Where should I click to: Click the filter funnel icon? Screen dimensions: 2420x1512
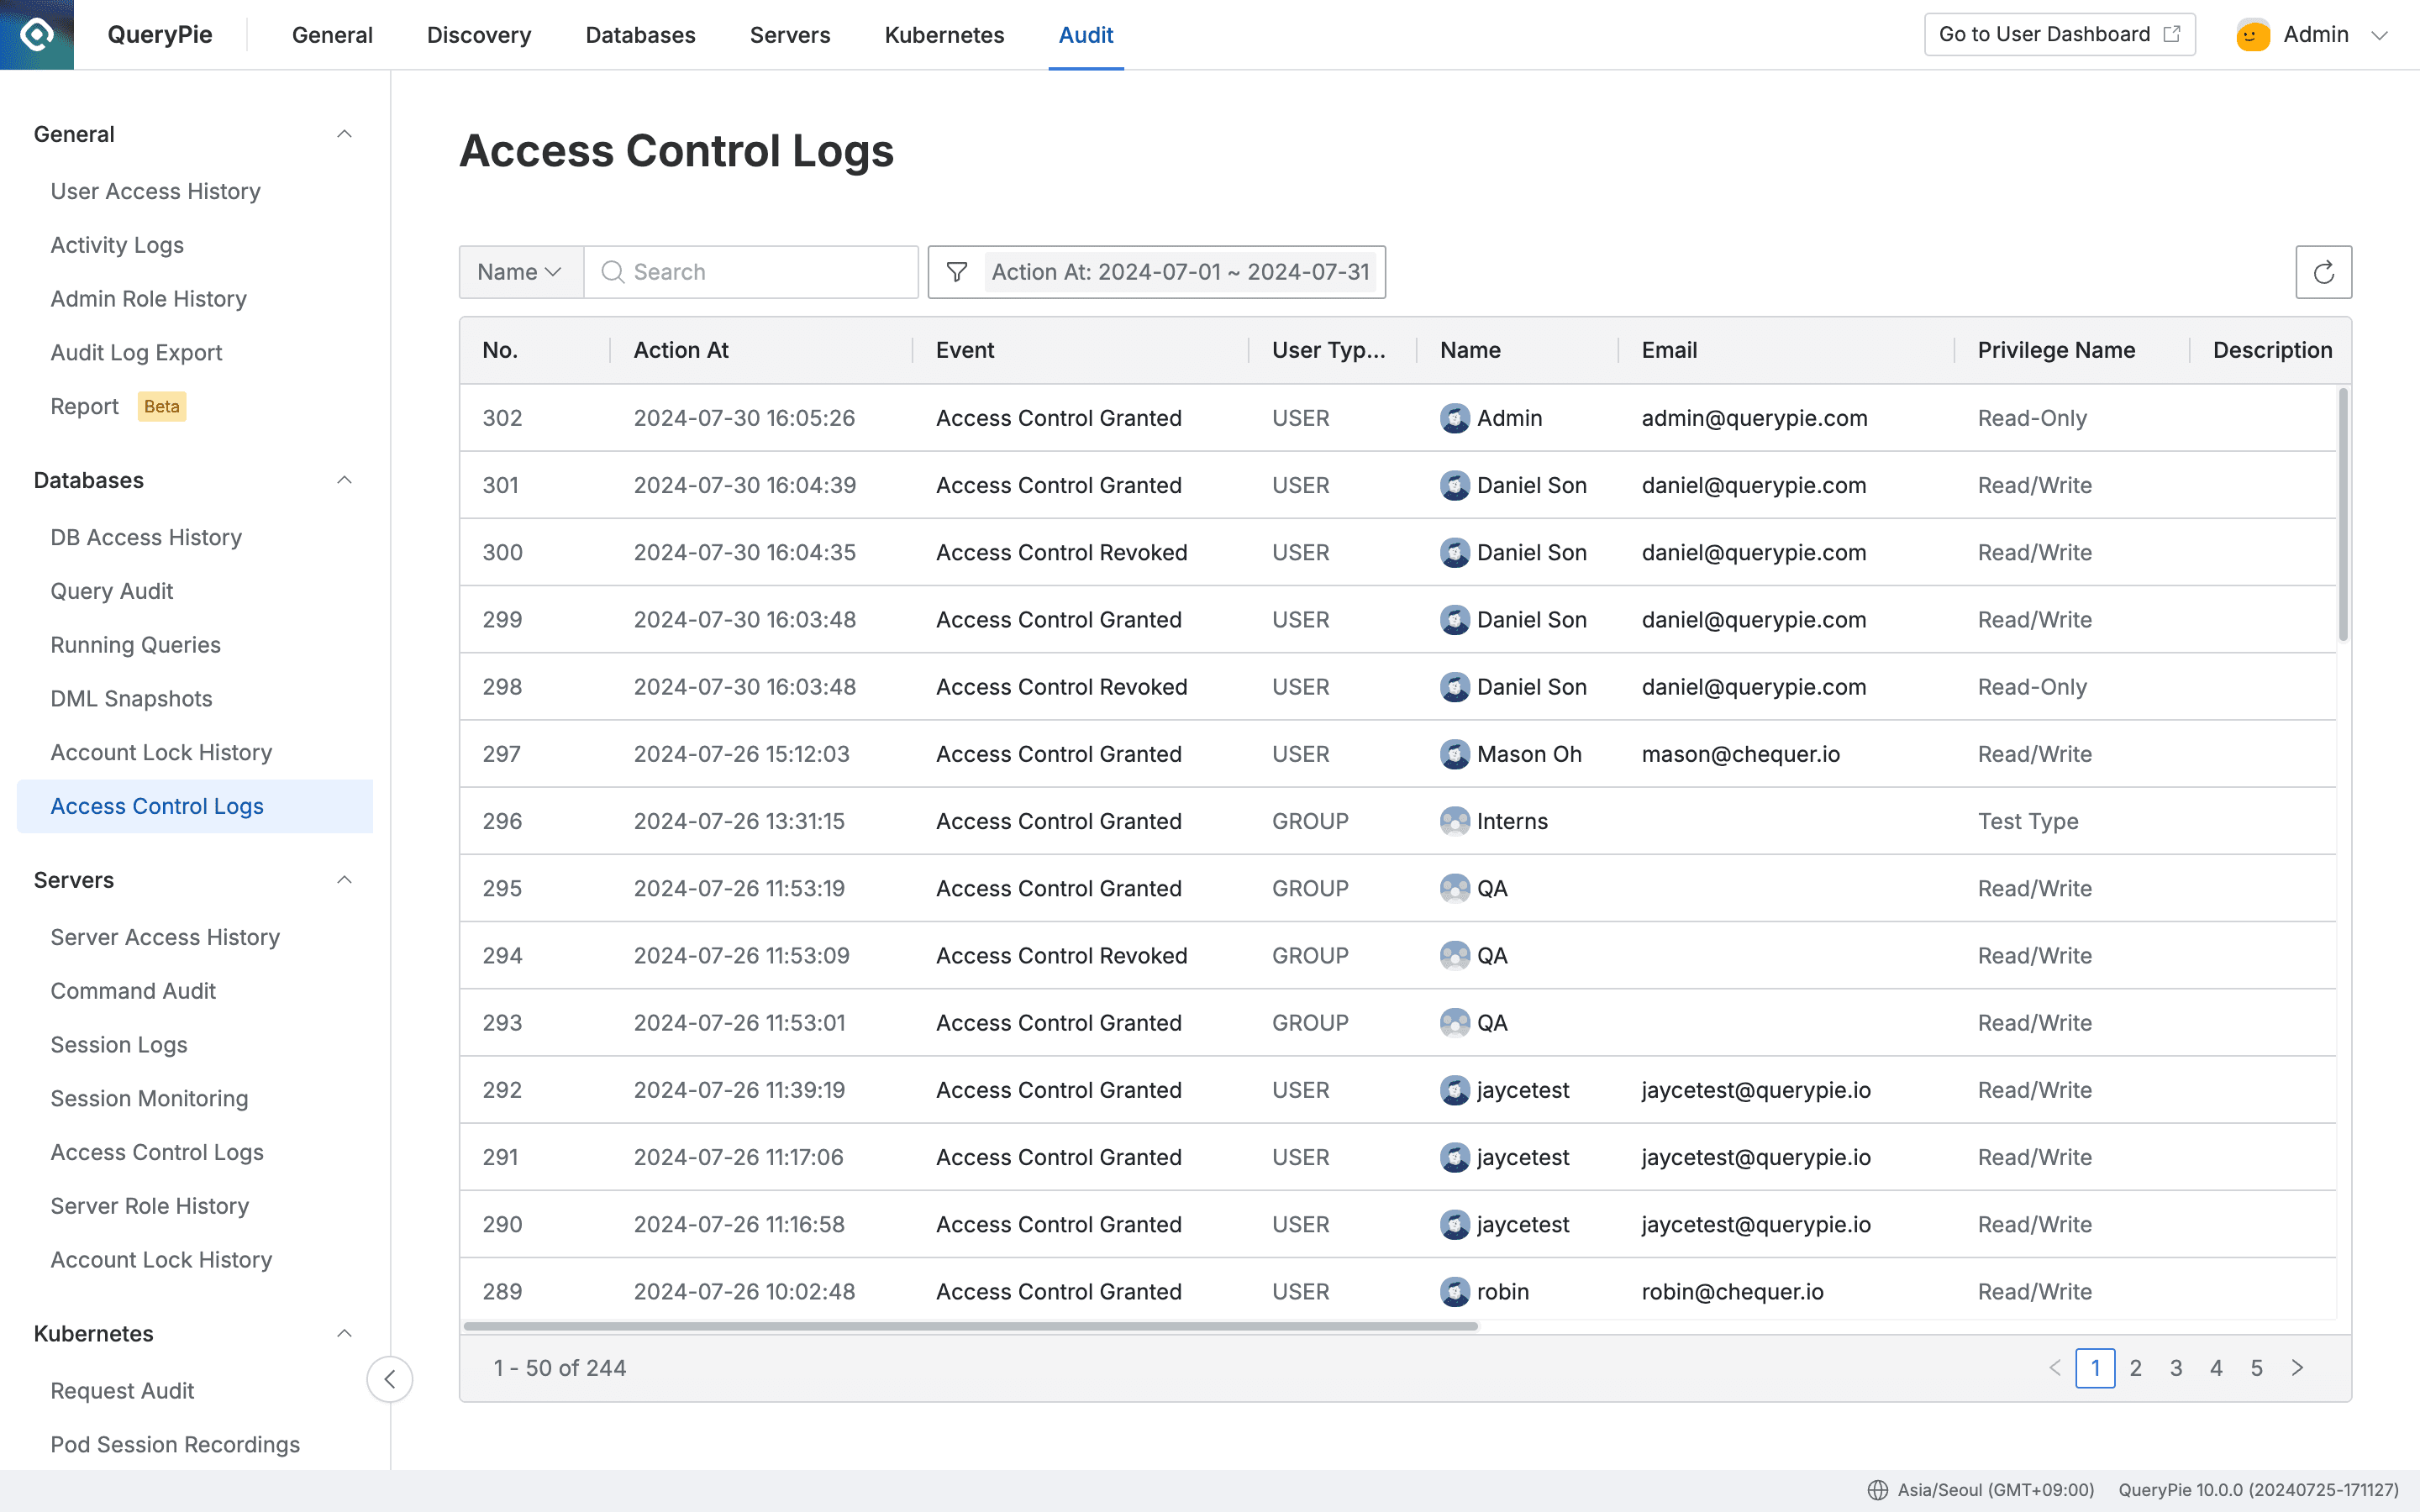[x=957, y=271]
